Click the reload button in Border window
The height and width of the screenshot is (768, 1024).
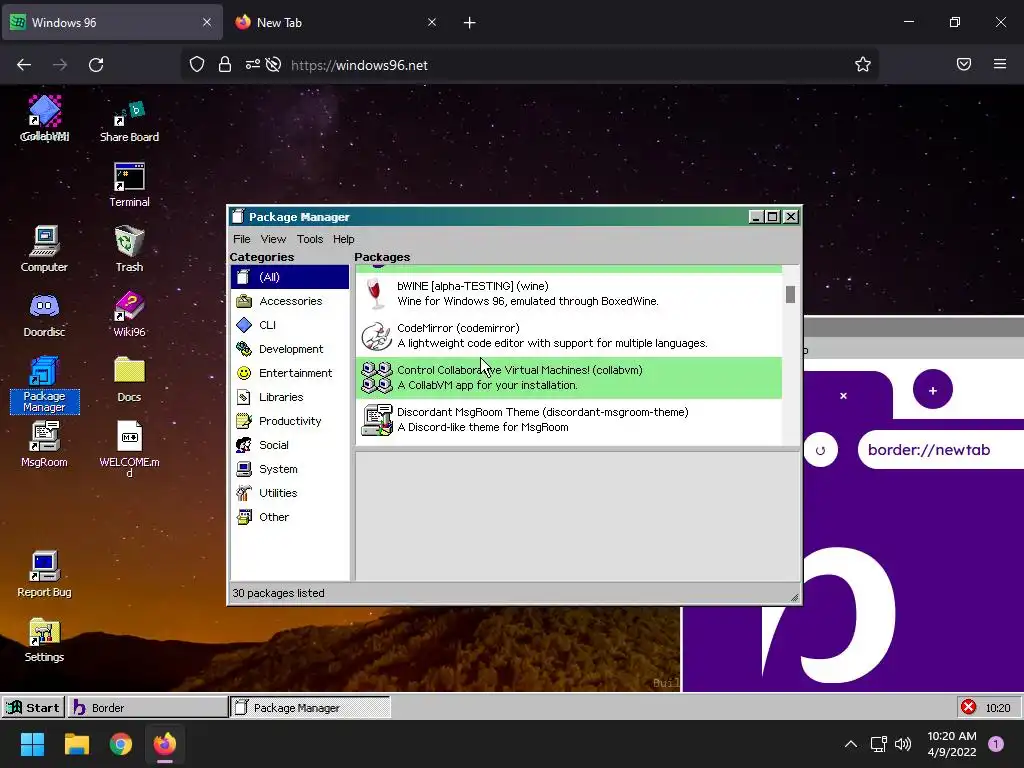[820, 450]
